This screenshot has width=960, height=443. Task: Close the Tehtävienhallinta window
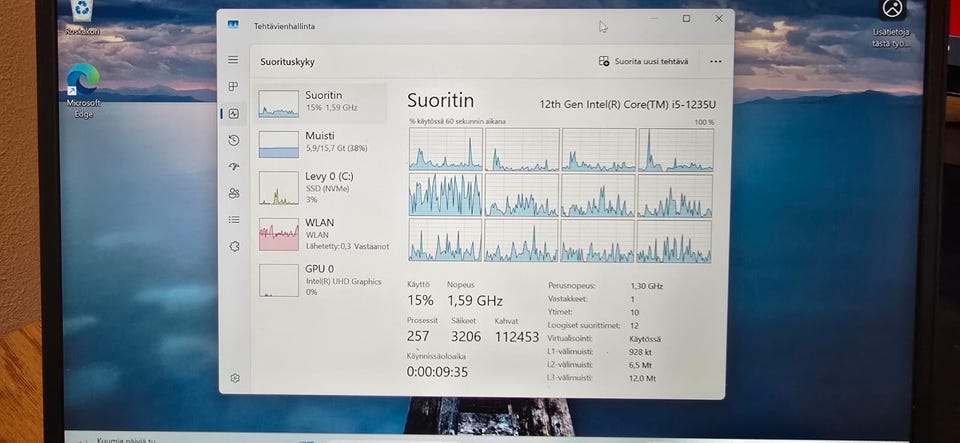[x=719, y=19]
